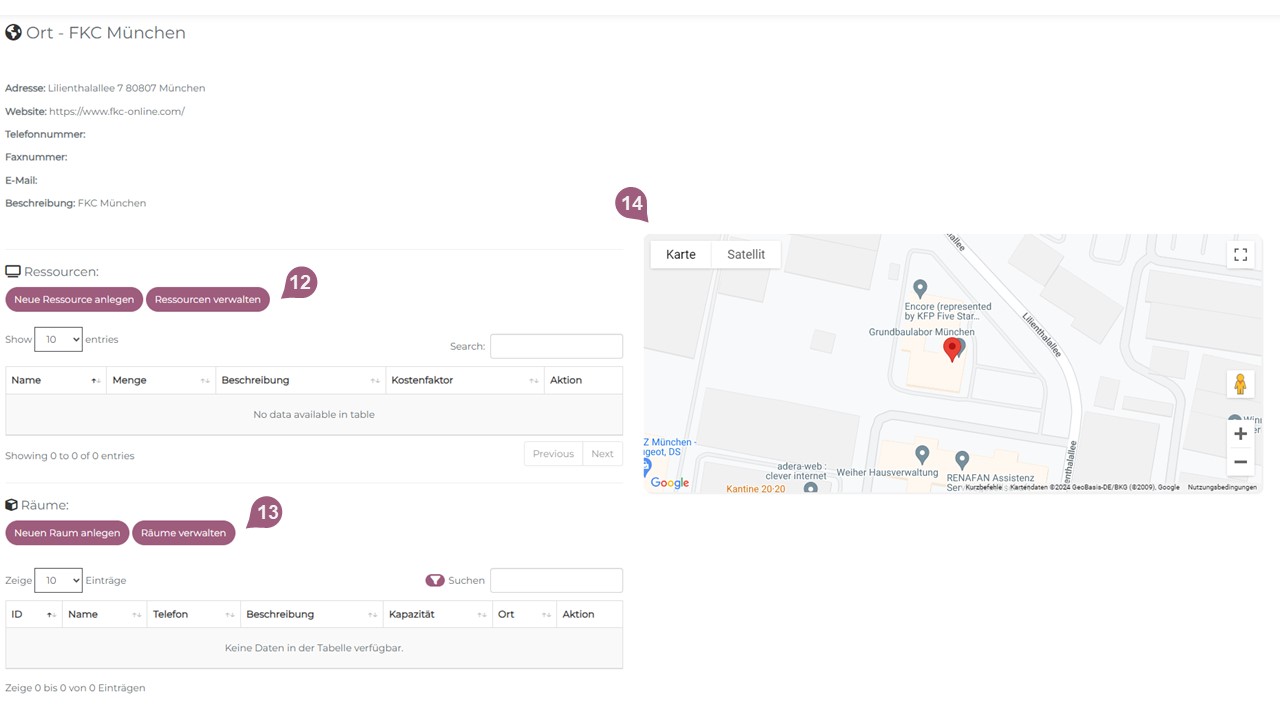Zoom out on the map
Viewport: 1280px width, 720px height.
click(x=1240, y=462)
